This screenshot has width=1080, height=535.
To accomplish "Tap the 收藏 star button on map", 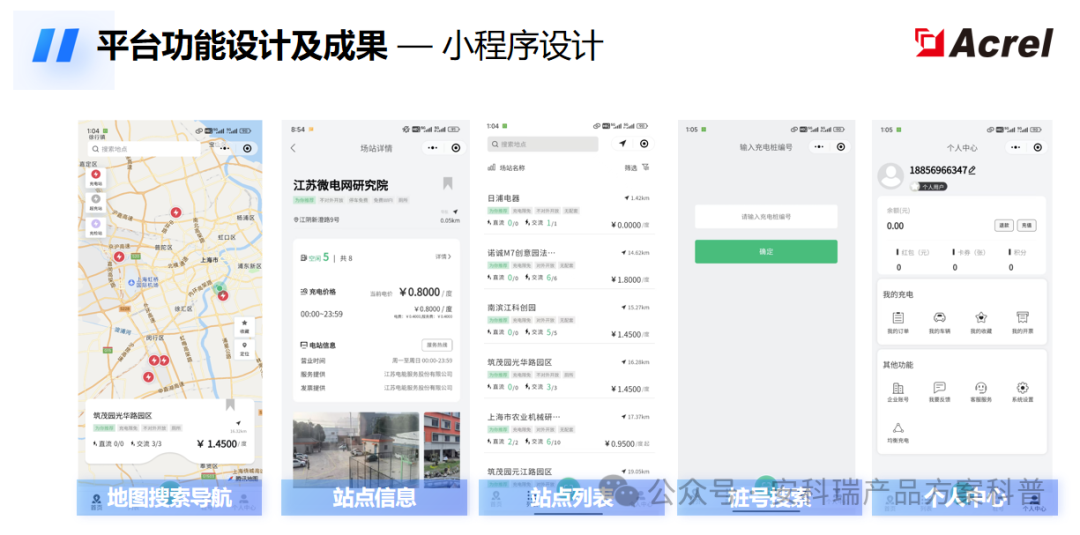I will click(x=244, y=326).
